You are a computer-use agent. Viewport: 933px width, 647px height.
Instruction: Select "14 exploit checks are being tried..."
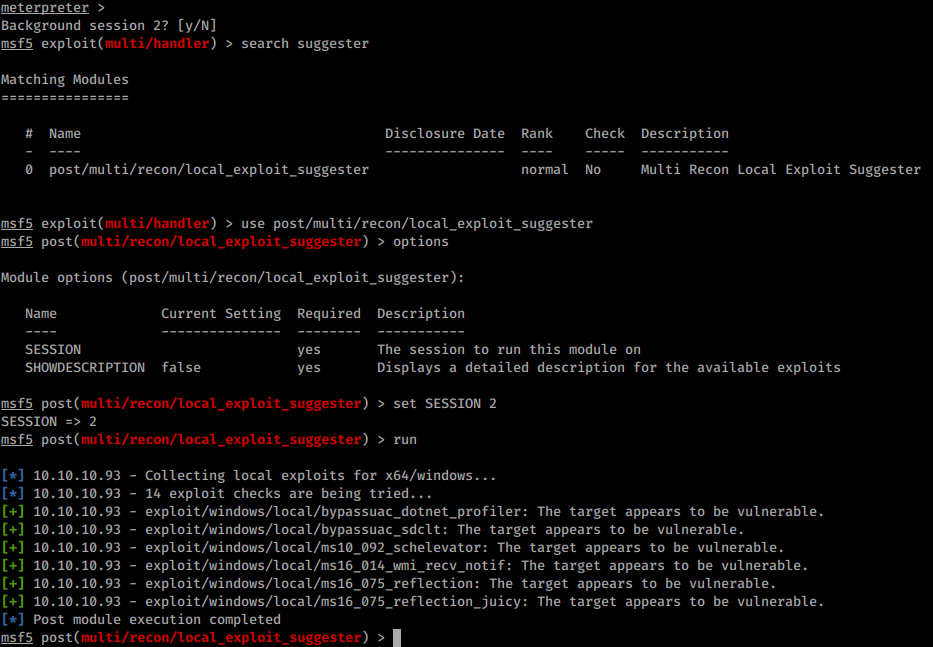pyautogui.click(x=288, y=493)
